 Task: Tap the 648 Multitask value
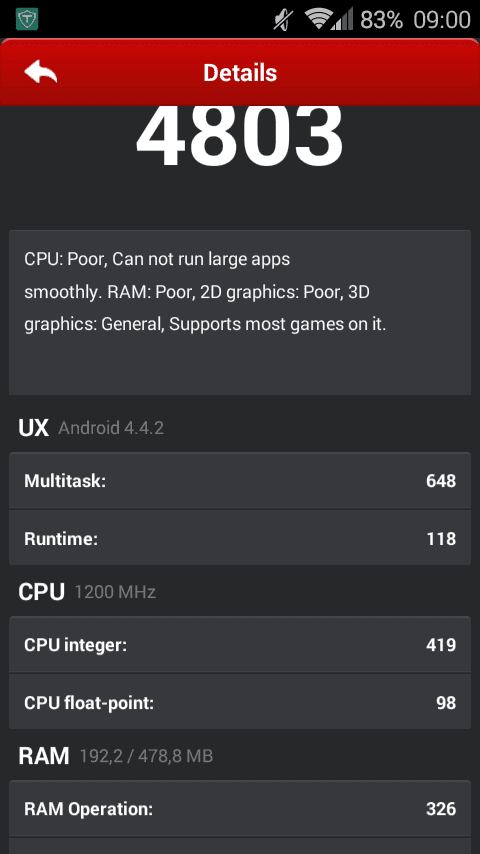pos(441,480)
